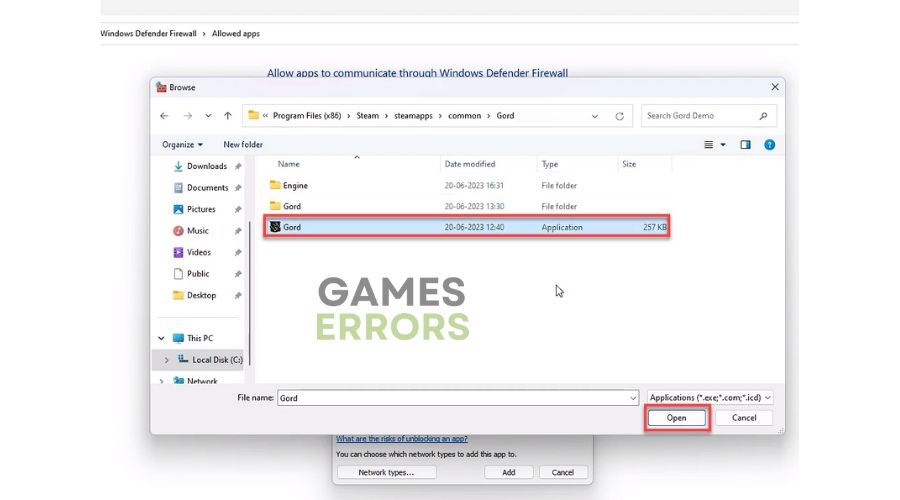Viewport: 900px width, 500px height.
Task: Sort files by the Name column
Action: pos(289,164)
